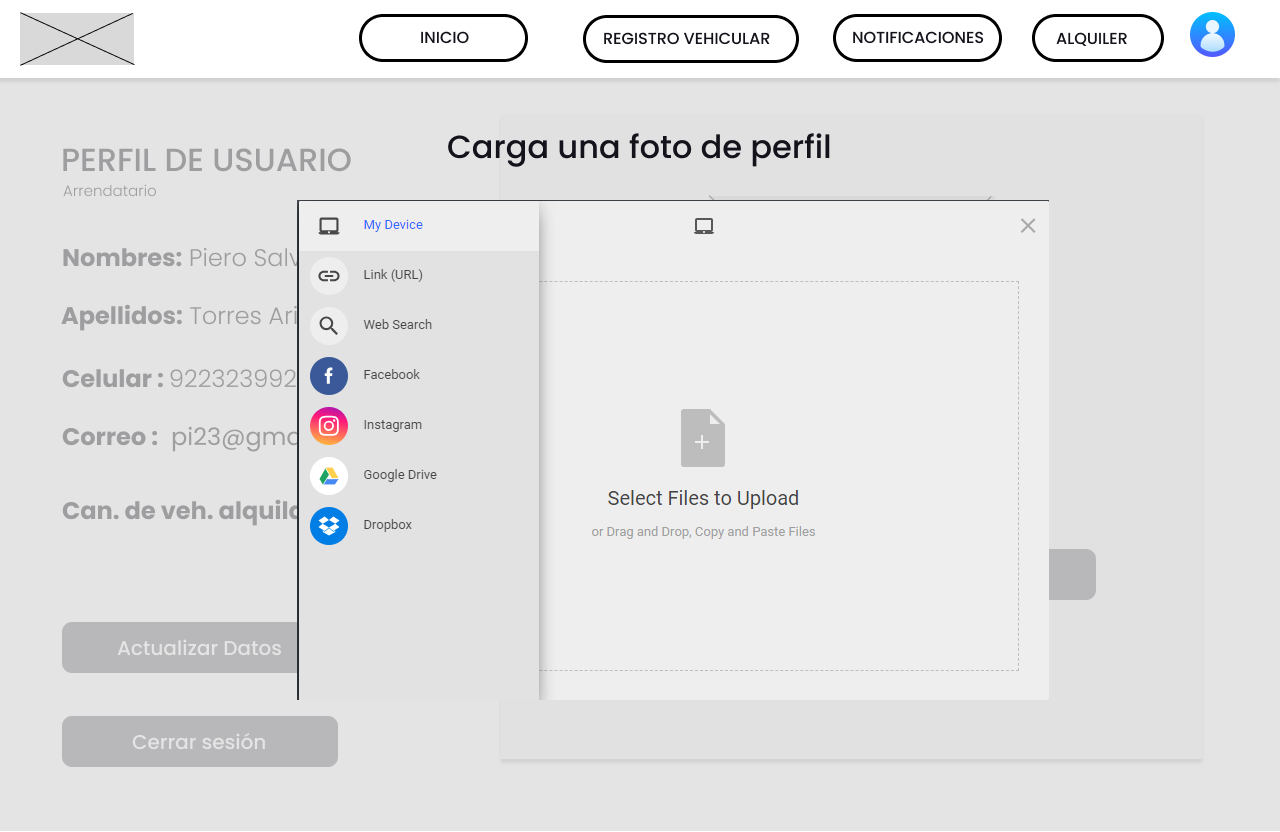
Task: Select Dropbox source label
Action: point(388,525)
